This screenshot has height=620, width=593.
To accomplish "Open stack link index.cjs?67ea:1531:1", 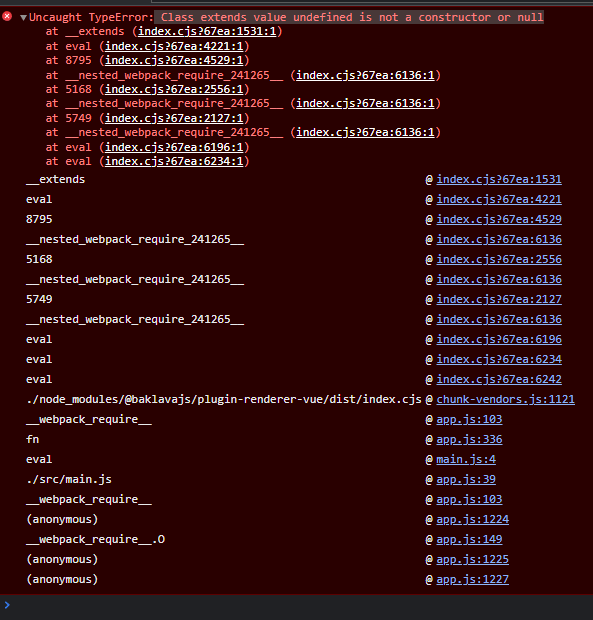I will 207,31.
